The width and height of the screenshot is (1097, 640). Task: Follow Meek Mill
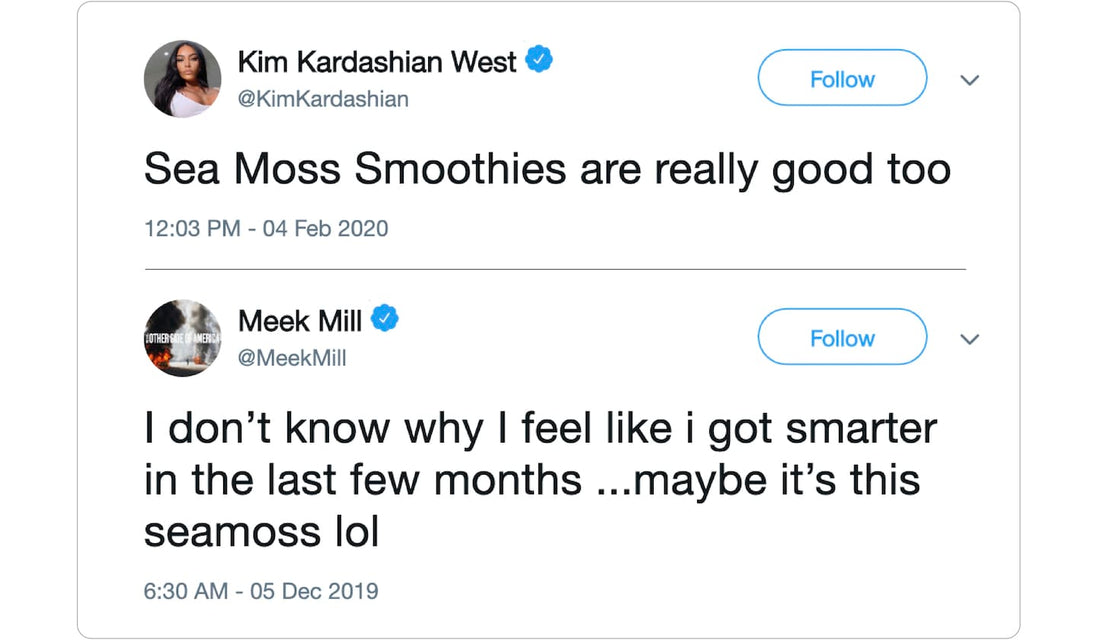coord(842,338)
